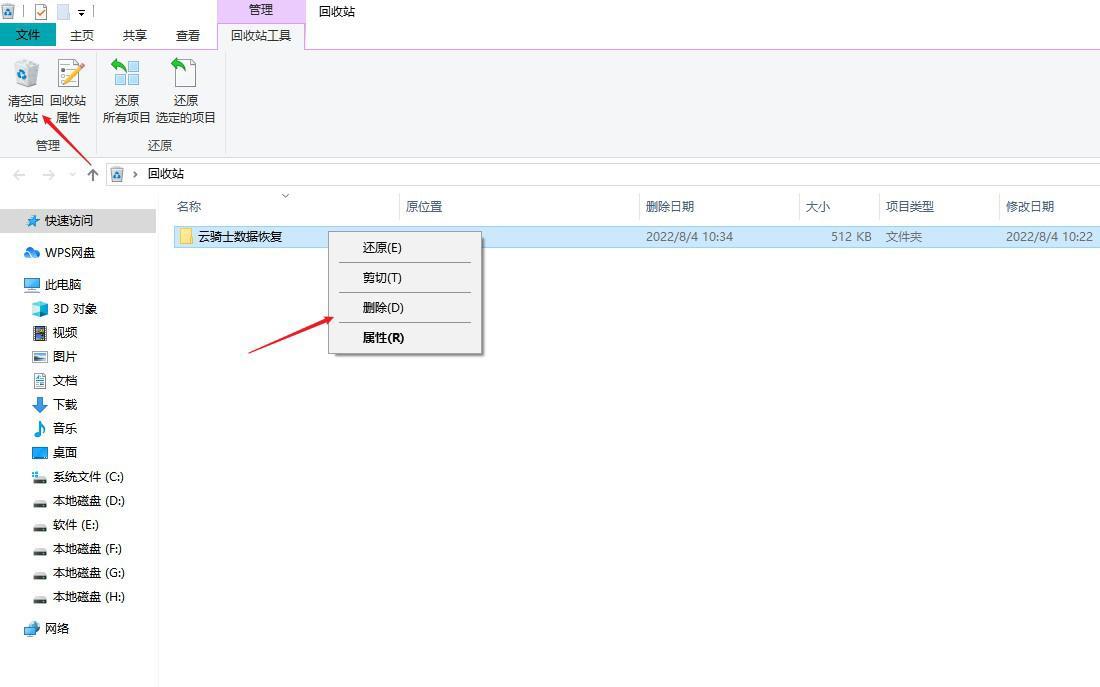Select the 云骑士数据恢复 folder row
The height and width of the screenshot is (687, 1100).
coord(636,236)
